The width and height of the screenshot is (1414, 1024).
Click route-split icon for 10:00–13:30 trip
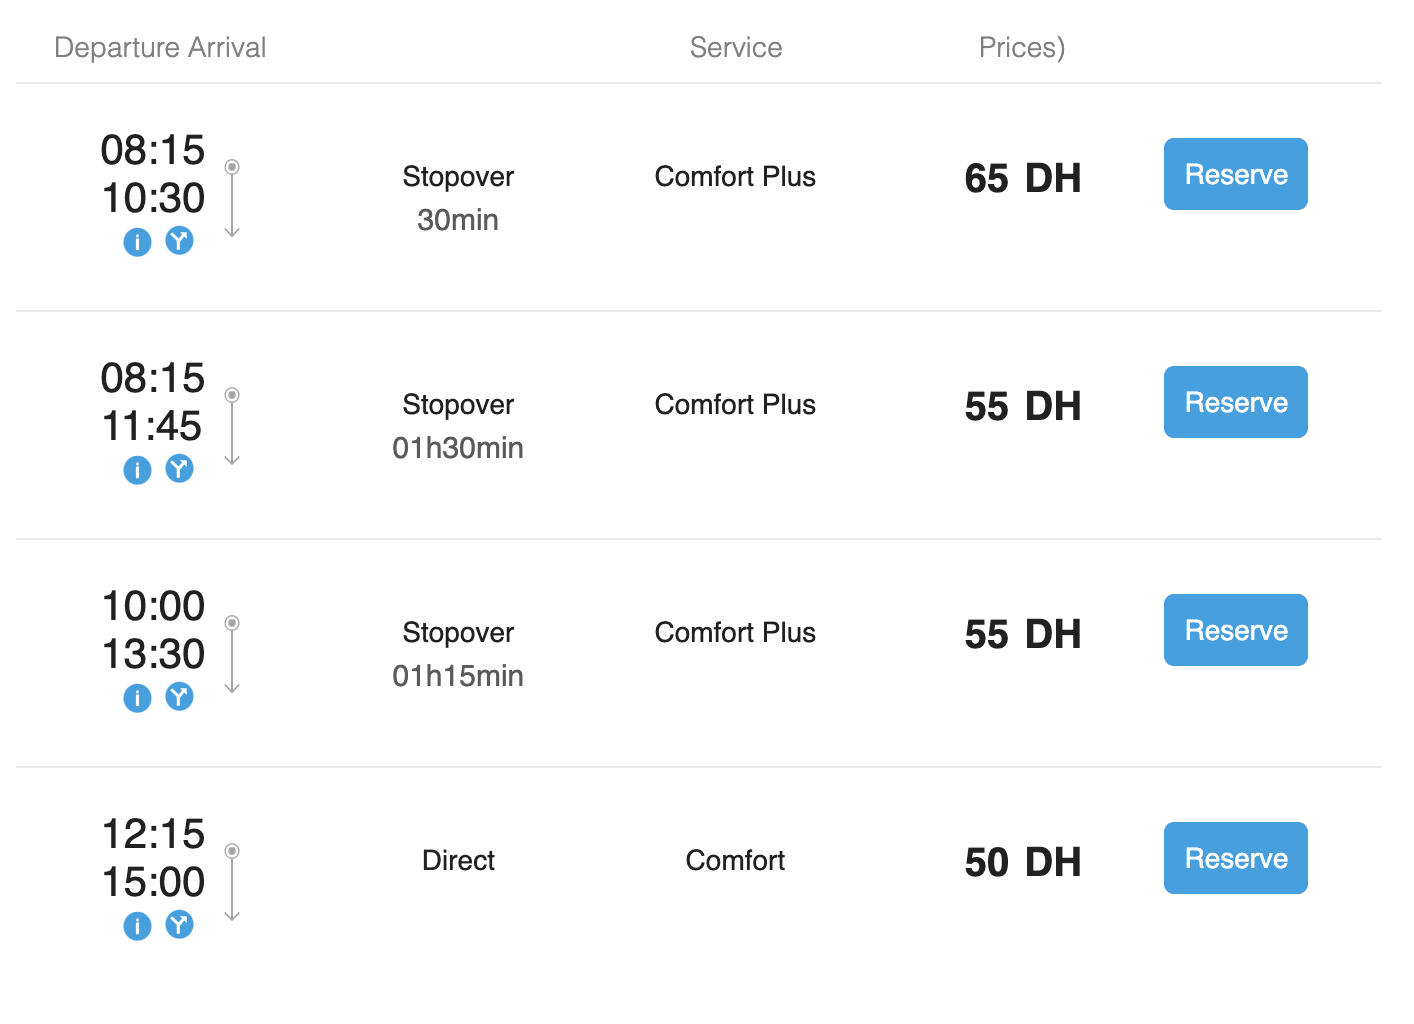pyautogui.click(x=179, y=697)
